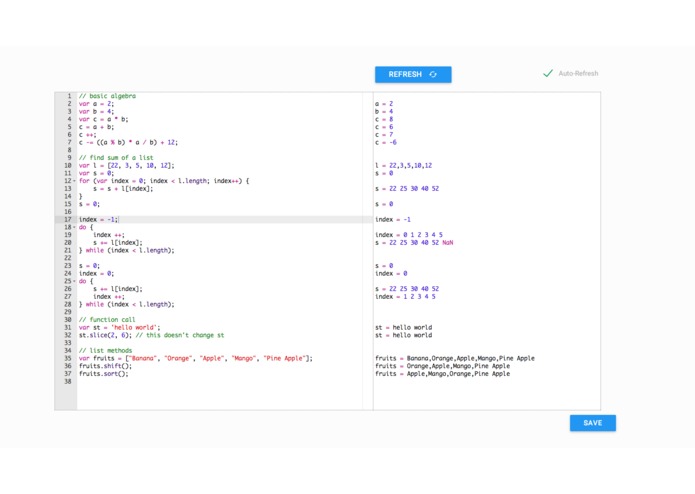
Task: Click the code line 'var b = 4;'
Action: 96,112
